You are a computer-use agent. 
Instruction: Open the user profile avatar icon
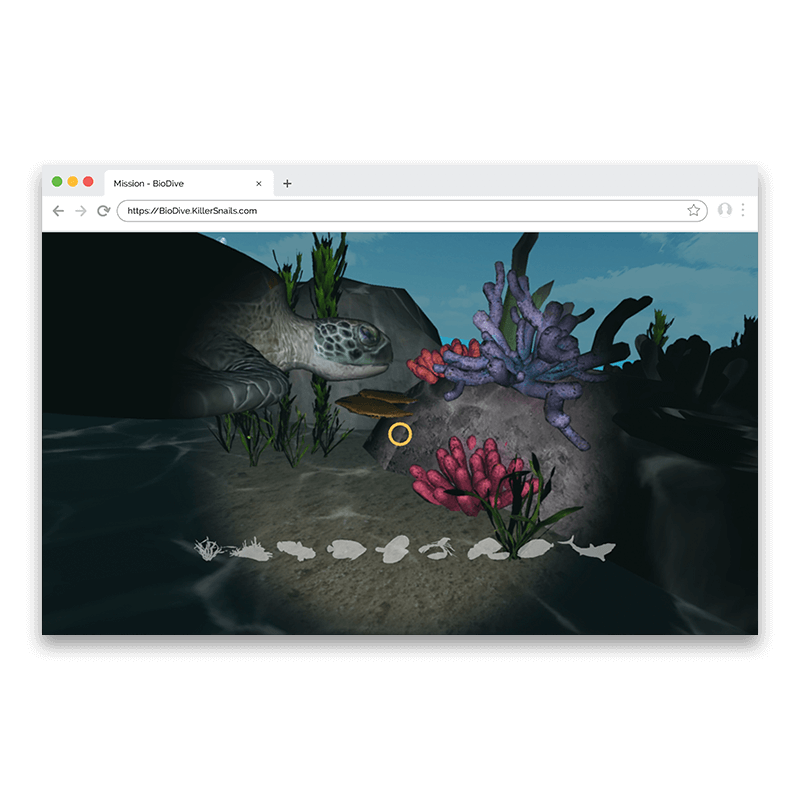(725, 211)
